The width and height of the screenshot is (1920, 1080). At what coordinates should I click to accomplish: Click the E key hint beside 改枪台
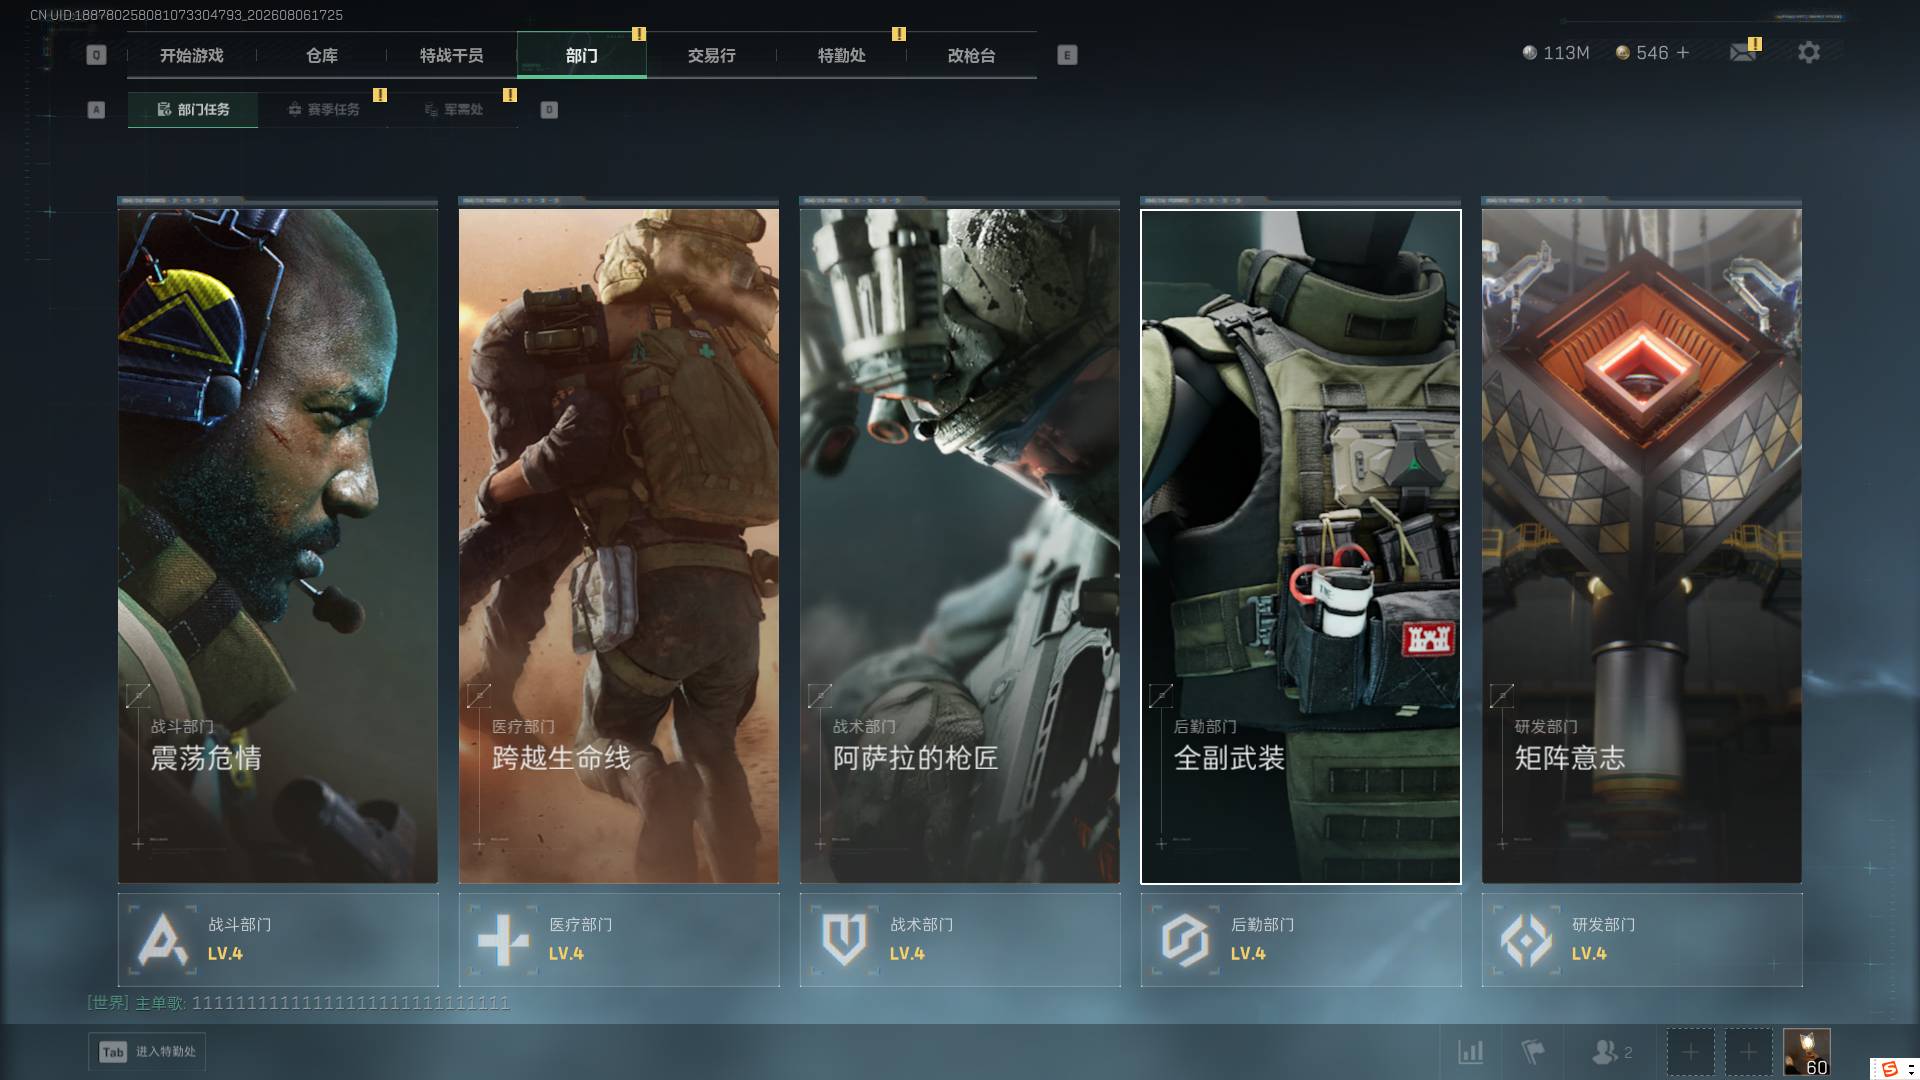tap(1067, 55)
